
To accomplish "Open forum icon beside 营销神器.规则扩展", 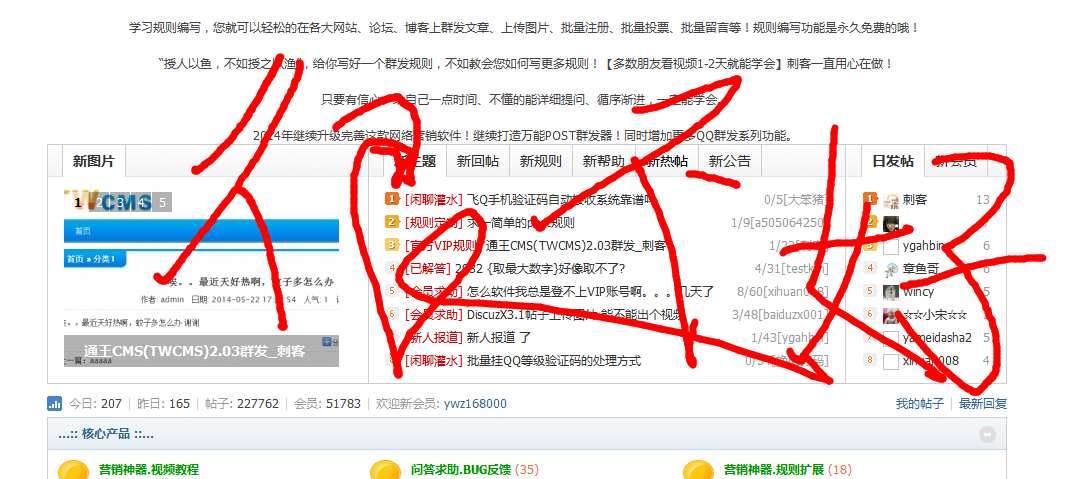I will tap(698, 471).
